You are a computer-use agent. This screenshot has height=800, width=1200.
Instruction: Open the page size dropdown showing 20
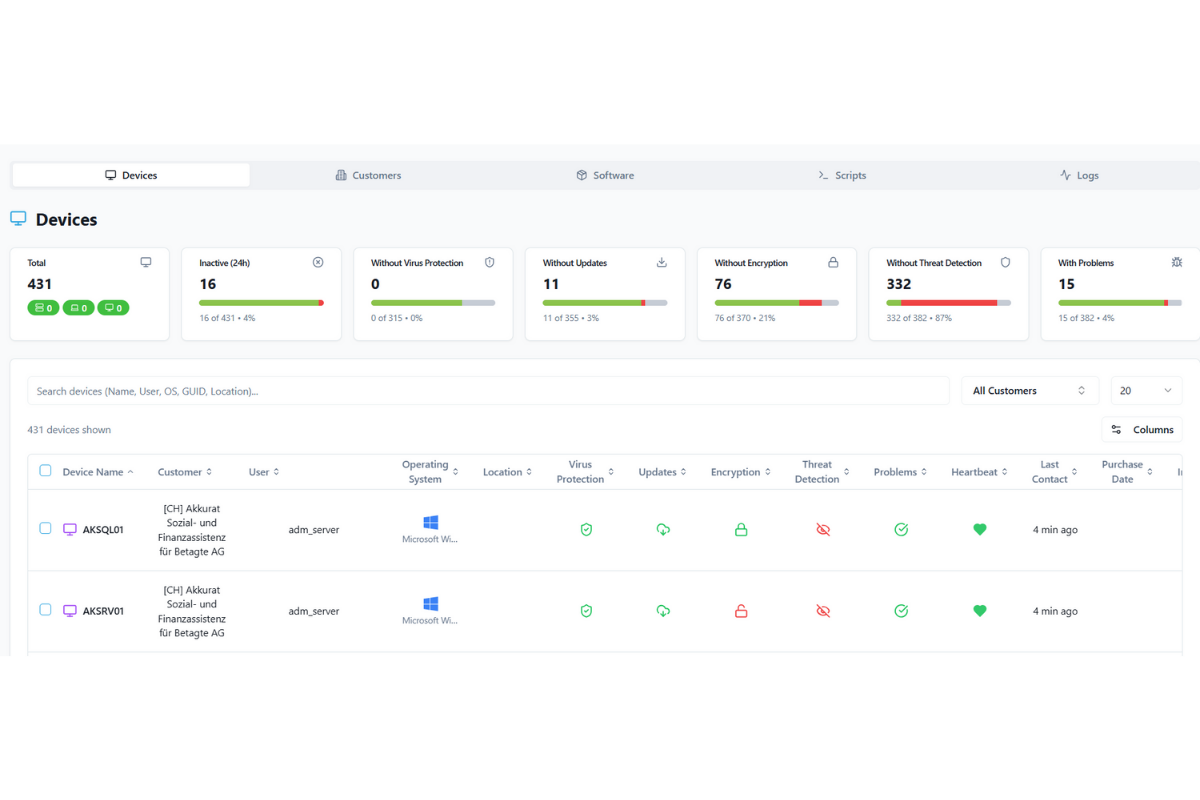(x=1146, y=391)
